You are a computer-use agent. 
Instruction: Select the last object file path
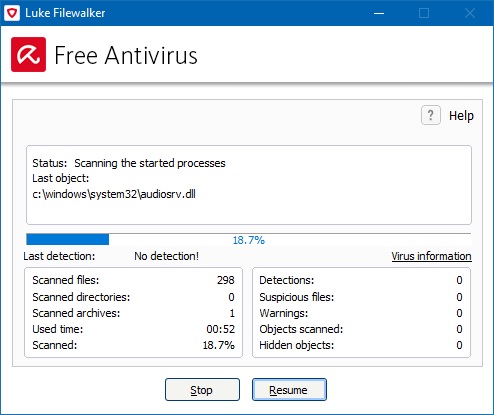[x=114, y=194]
